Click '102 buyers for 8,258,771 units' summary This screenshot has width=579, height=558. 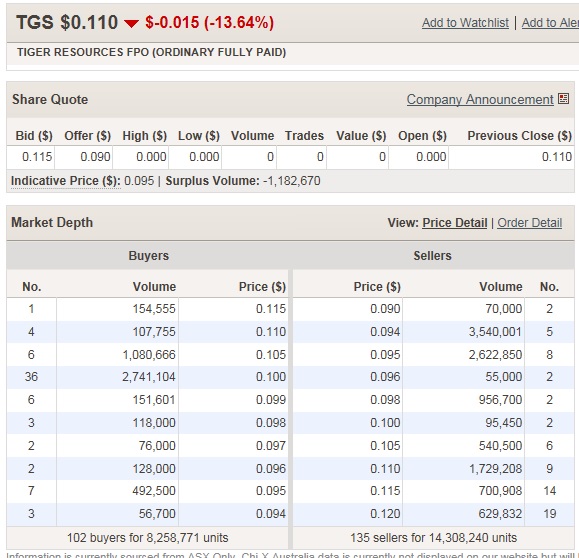click(x=147, y=538)
